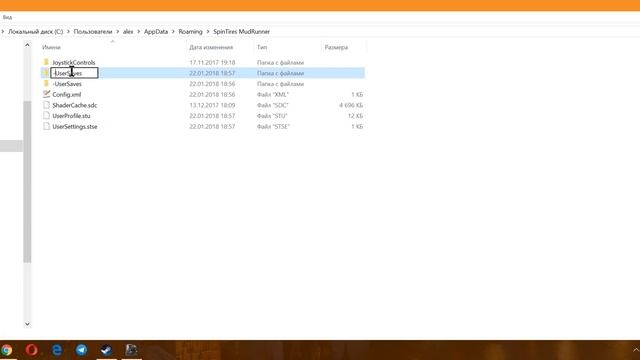Open Telegram from the taskbar
640x360 pixels.
click(81, 350)
